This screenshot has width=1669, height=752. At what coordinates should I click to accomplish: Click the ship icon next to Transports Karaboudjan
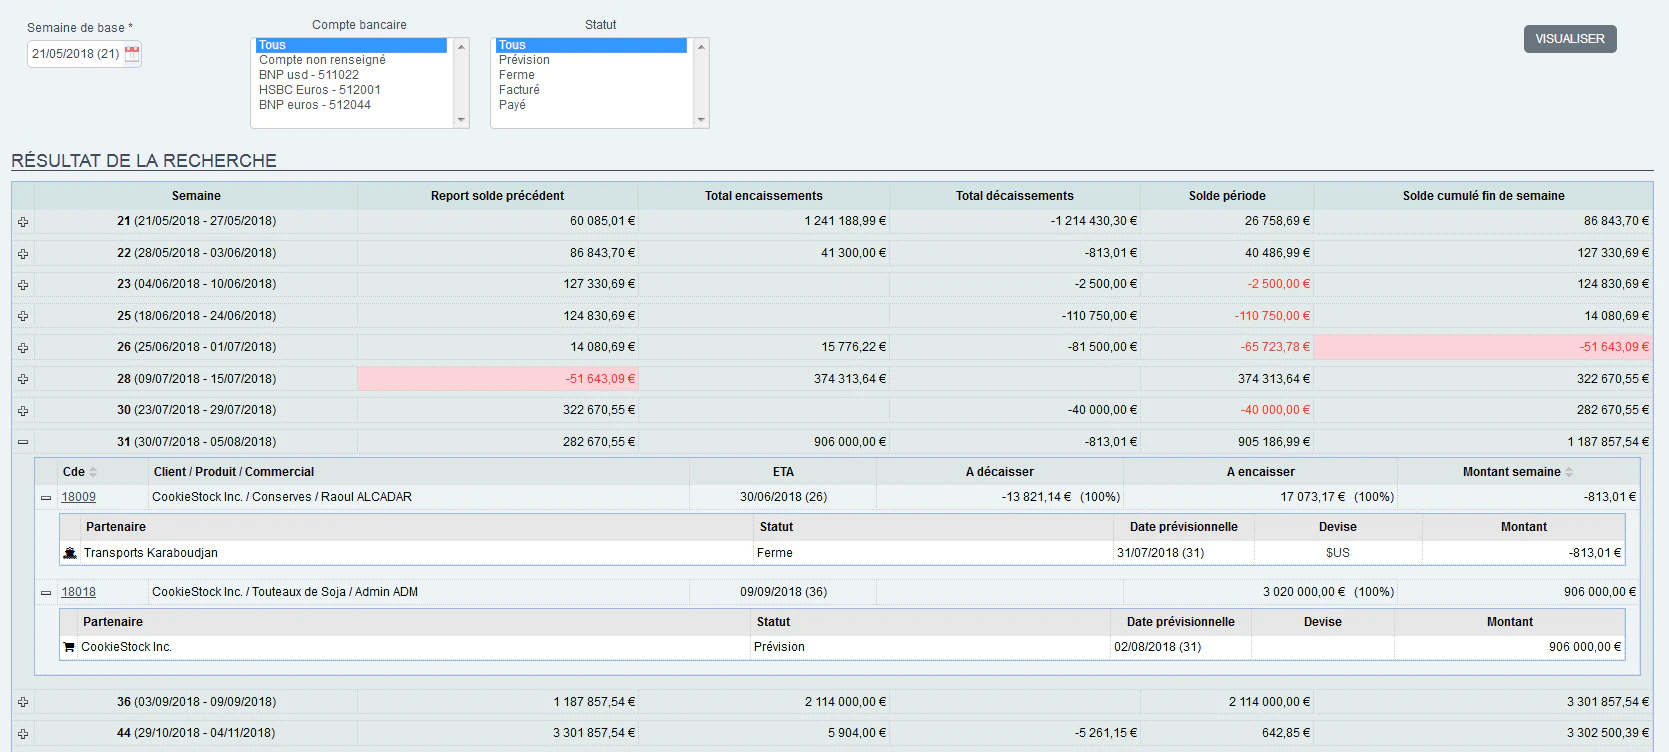(x=70, y=553)
